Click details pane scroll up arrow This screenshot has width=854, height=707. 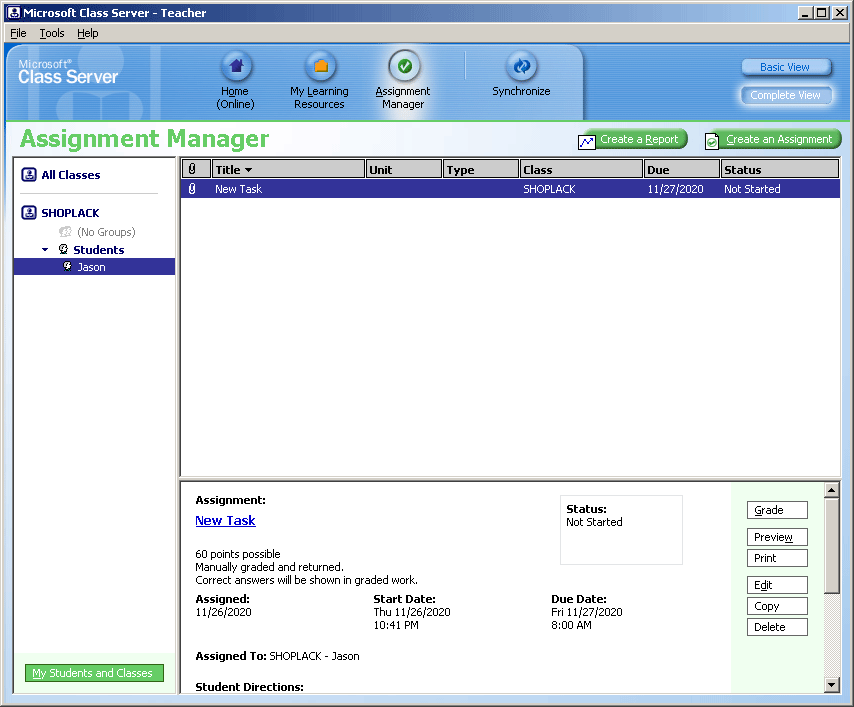(x=832, y=491)
